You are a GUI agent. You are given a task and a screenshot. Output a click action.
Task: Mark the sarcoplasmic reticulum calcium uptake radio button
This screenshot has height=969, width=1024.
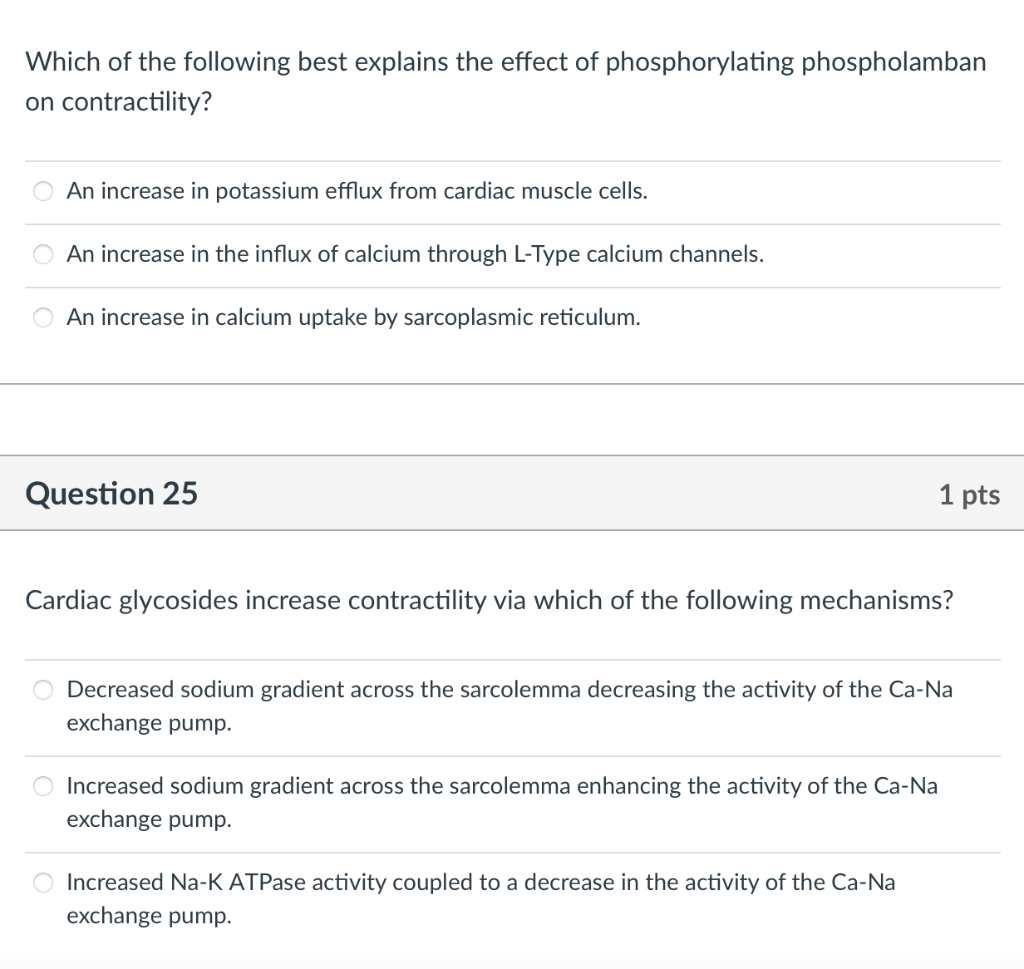(x=43, y=318)
